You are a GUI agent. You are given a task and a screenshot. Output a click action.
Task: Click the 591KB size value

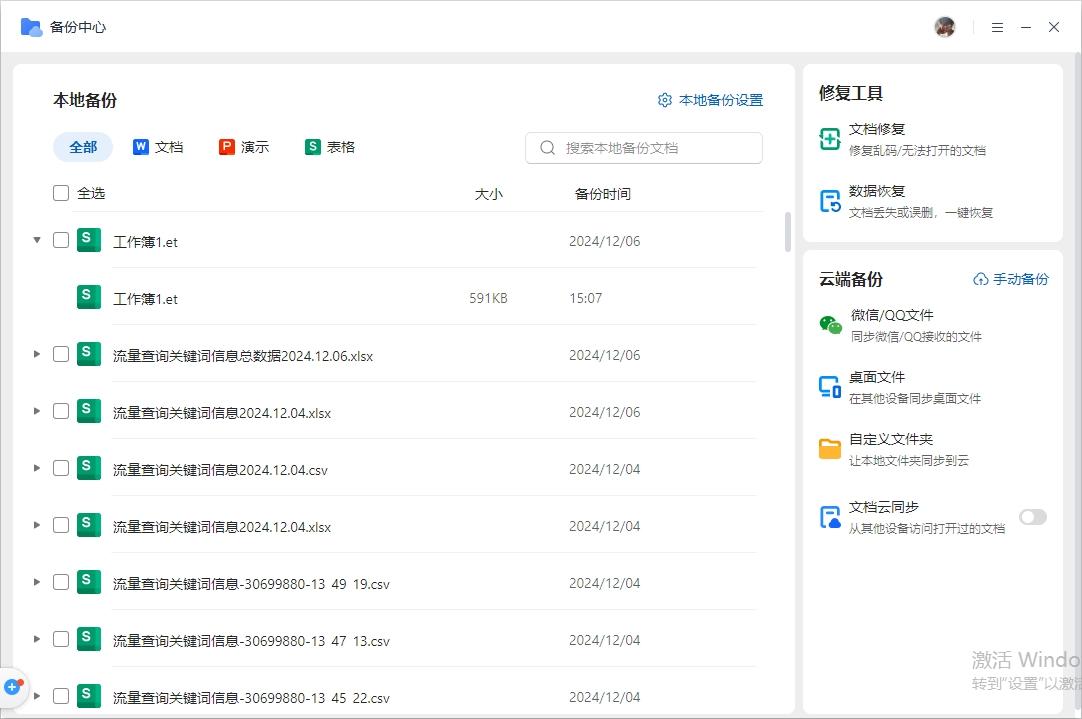[x=489, y=298]
